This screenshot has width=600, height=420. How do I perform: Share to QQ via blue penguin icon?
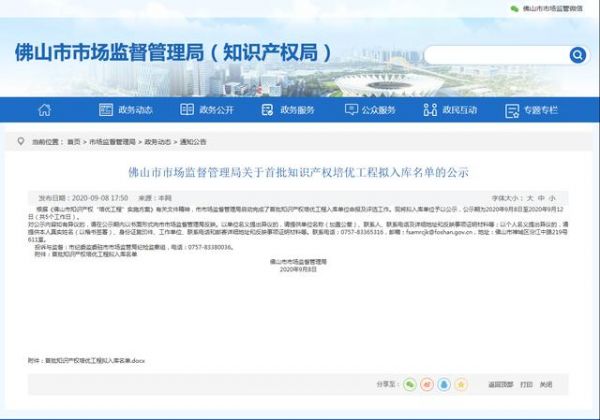coord(444,384)
